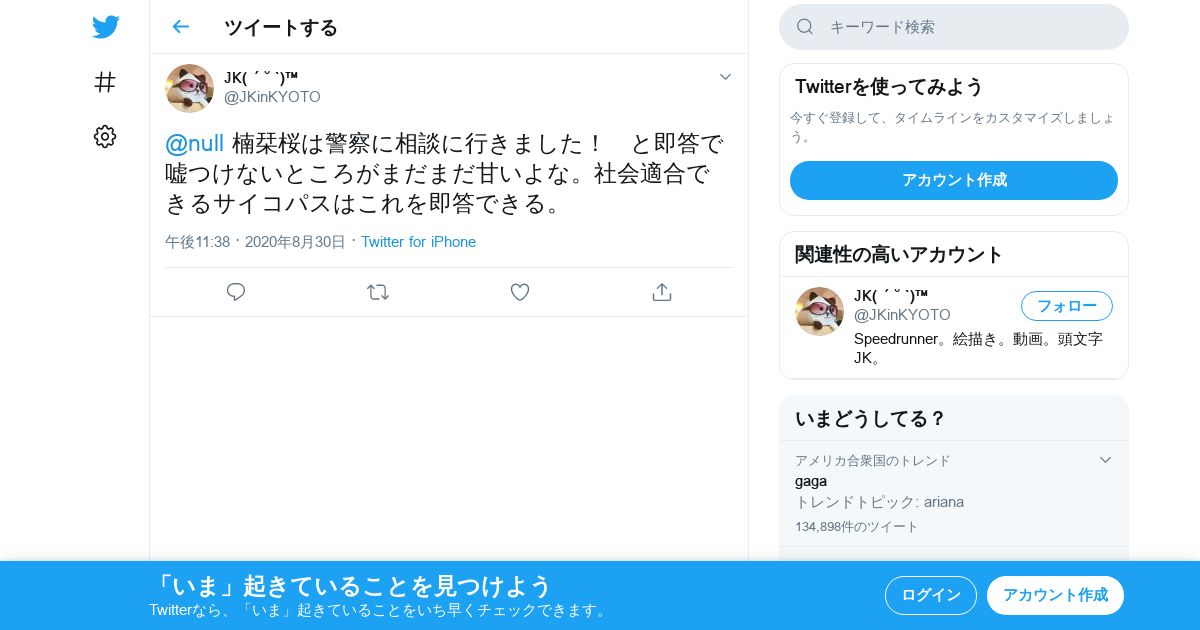Expand the gaga trend options chevron
Image resolution: width=1200 pixels, height=630 pixels.
[1105, 460]
